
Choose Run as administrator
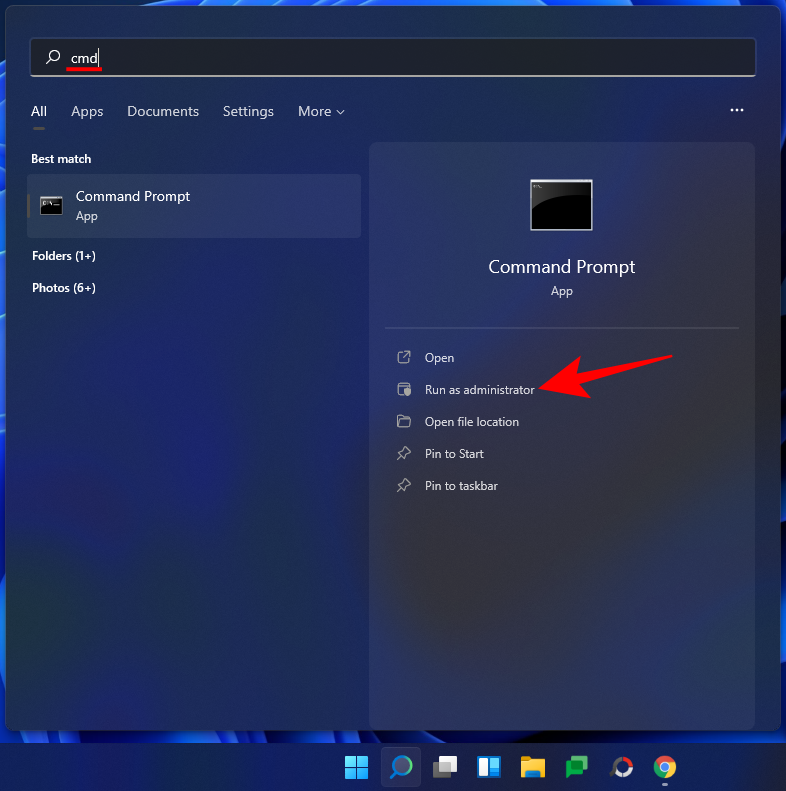(479, 389)
